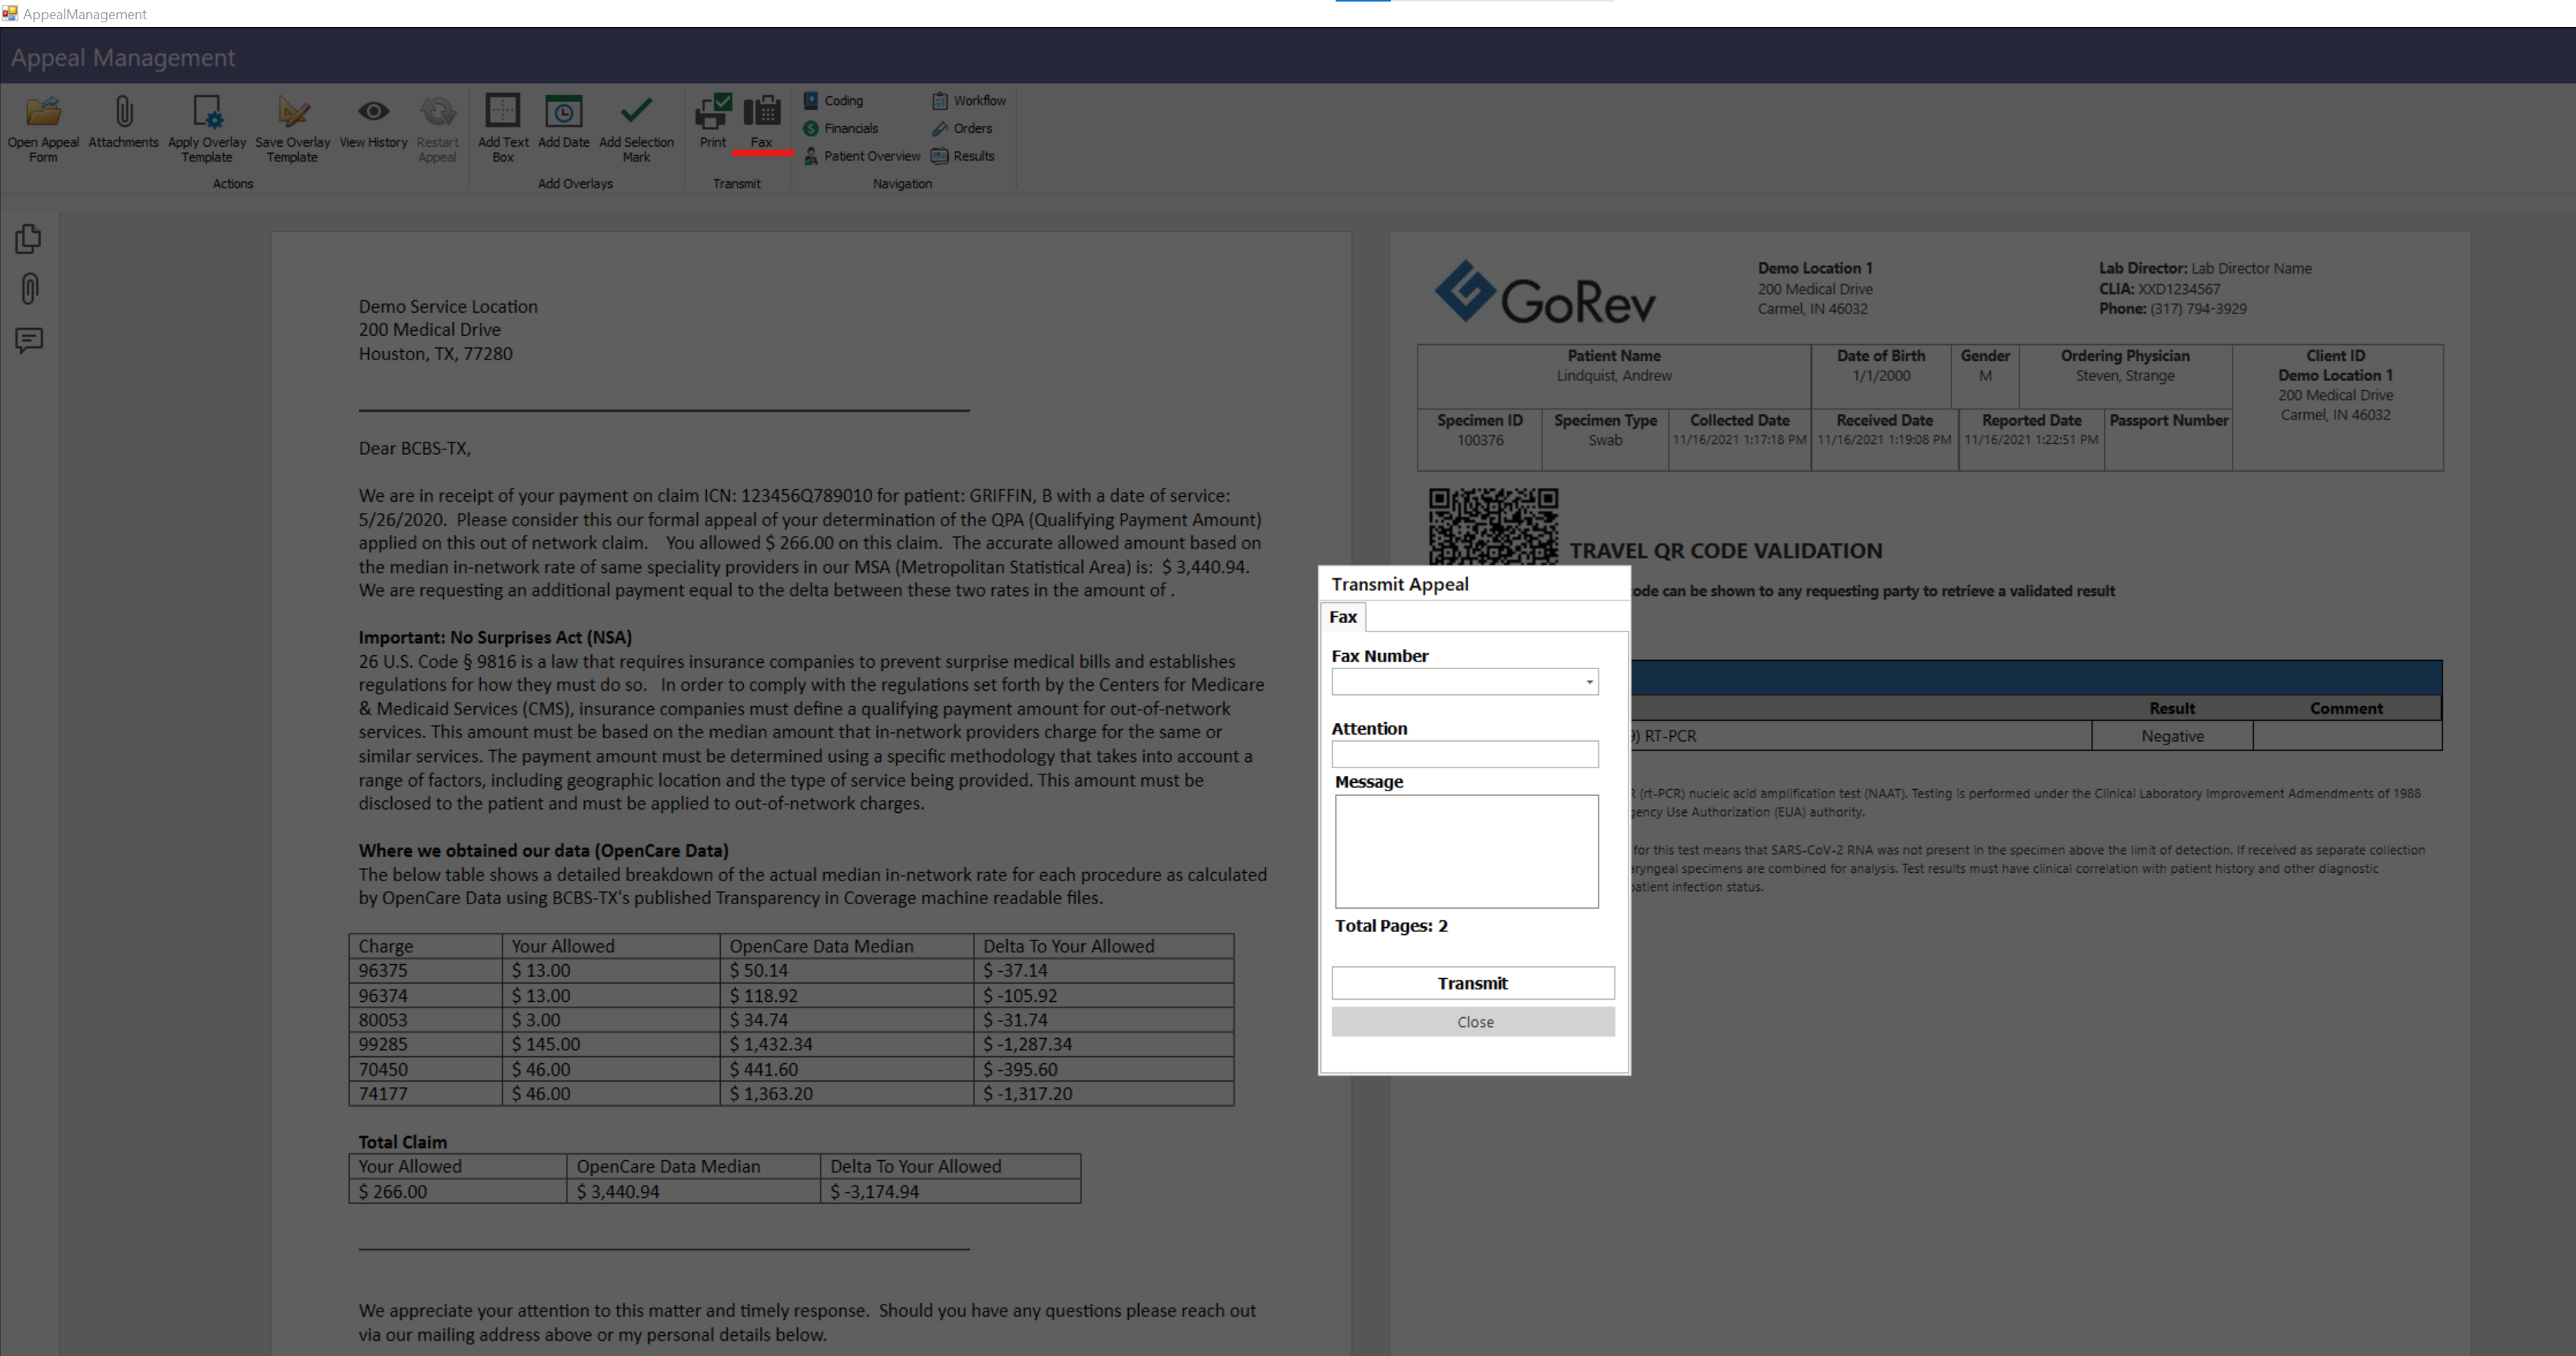Close the Transmit Appeal dialog
Screen dimensions: 2576x1356
coord(1472,1022)
